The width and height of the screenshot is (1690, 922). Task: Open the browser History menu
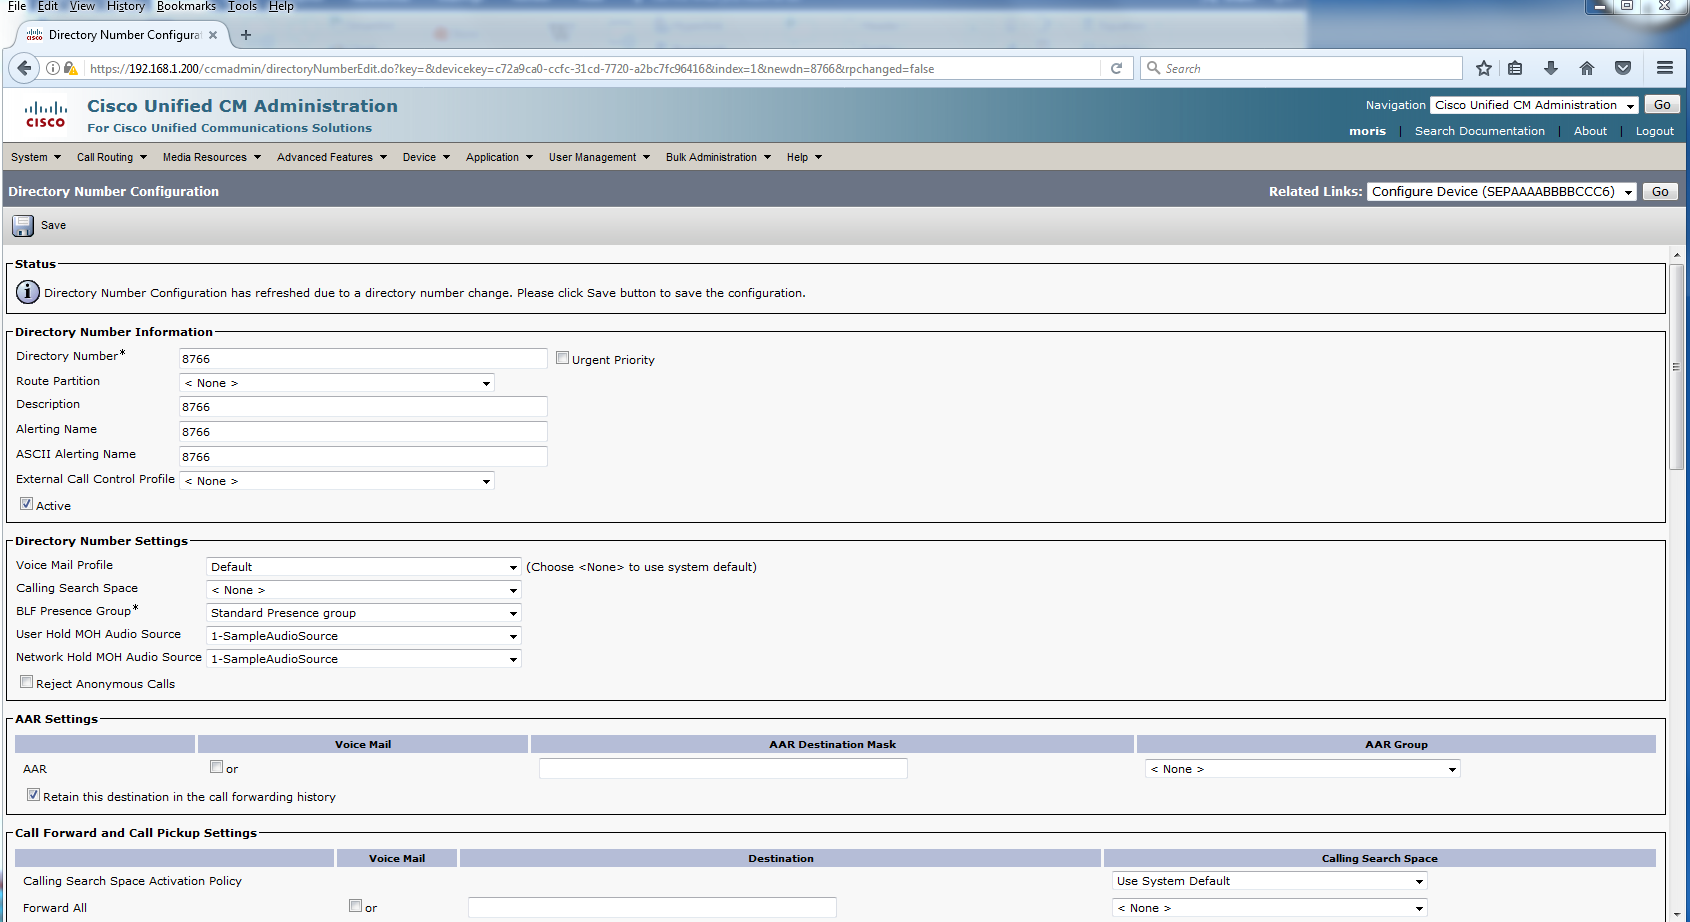click(x=126, y=6)
